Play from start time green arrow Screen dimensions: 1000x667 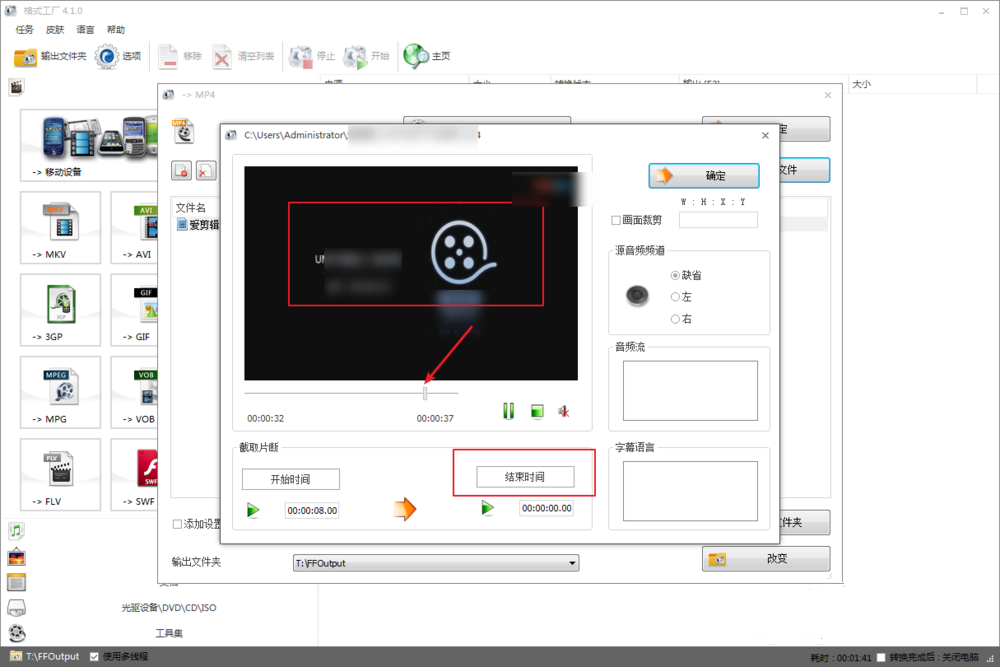tap(253, 510)
